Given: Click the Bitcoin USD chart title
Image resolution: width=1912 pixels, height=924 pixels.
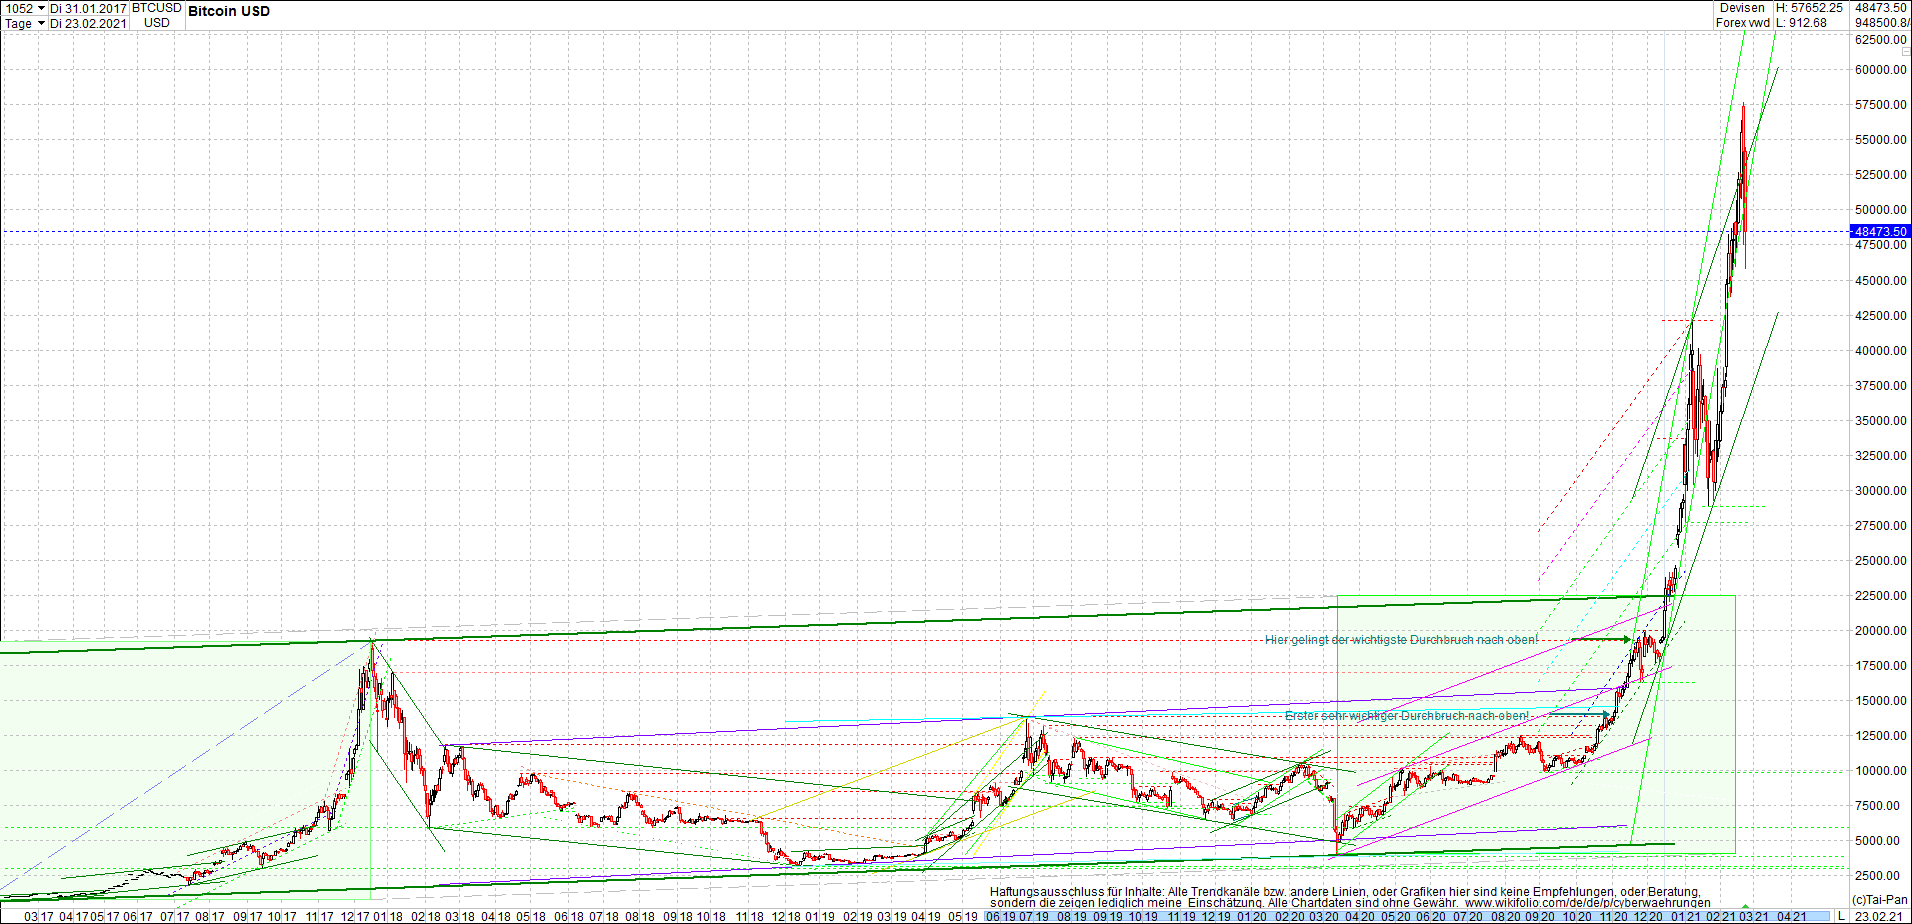Looking at the screenshot, I should point(229,11).
